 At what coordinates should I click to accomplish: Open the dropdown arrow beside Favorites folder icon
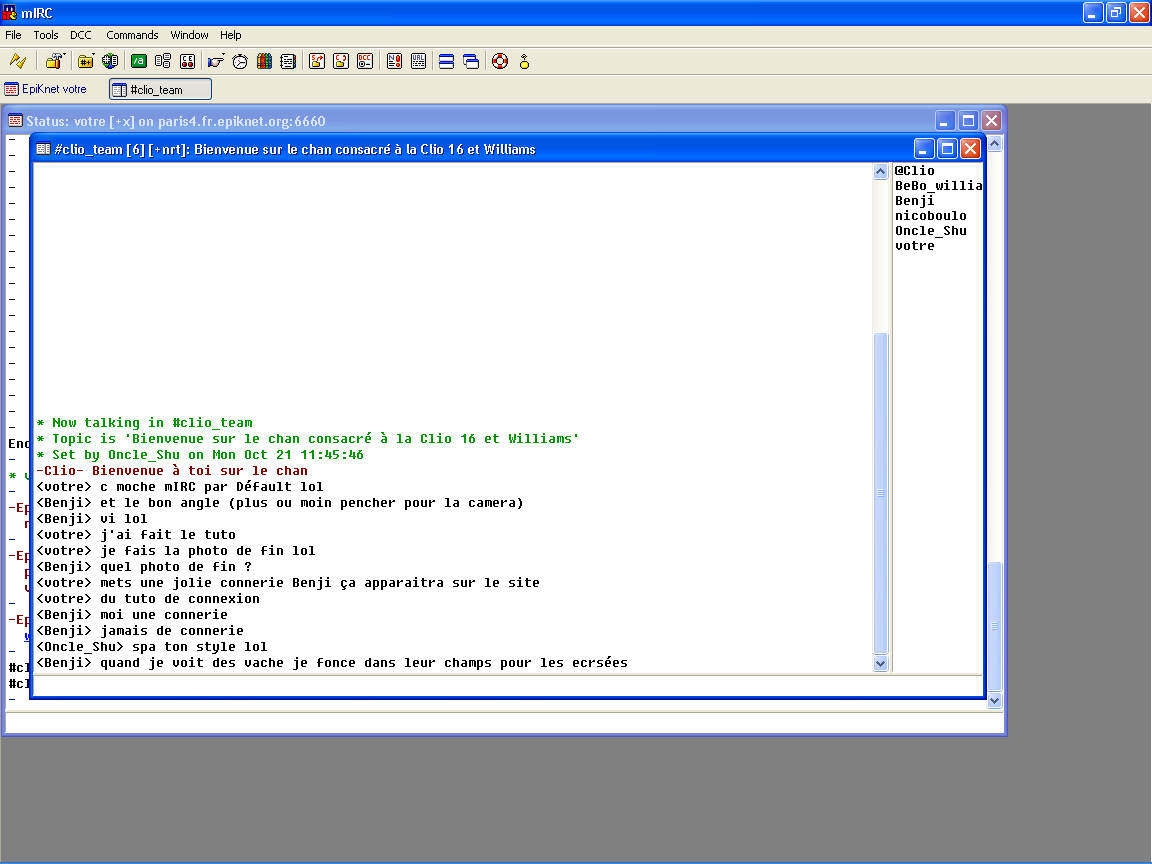coord(95,56)
